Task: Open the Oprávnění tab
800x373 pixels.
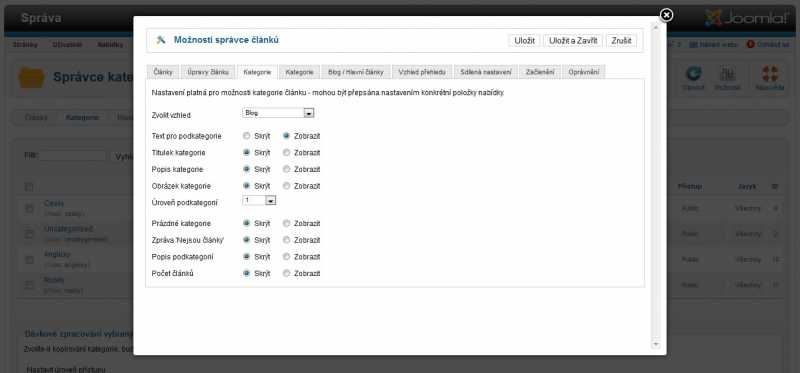Action: [x=584, y=72]
